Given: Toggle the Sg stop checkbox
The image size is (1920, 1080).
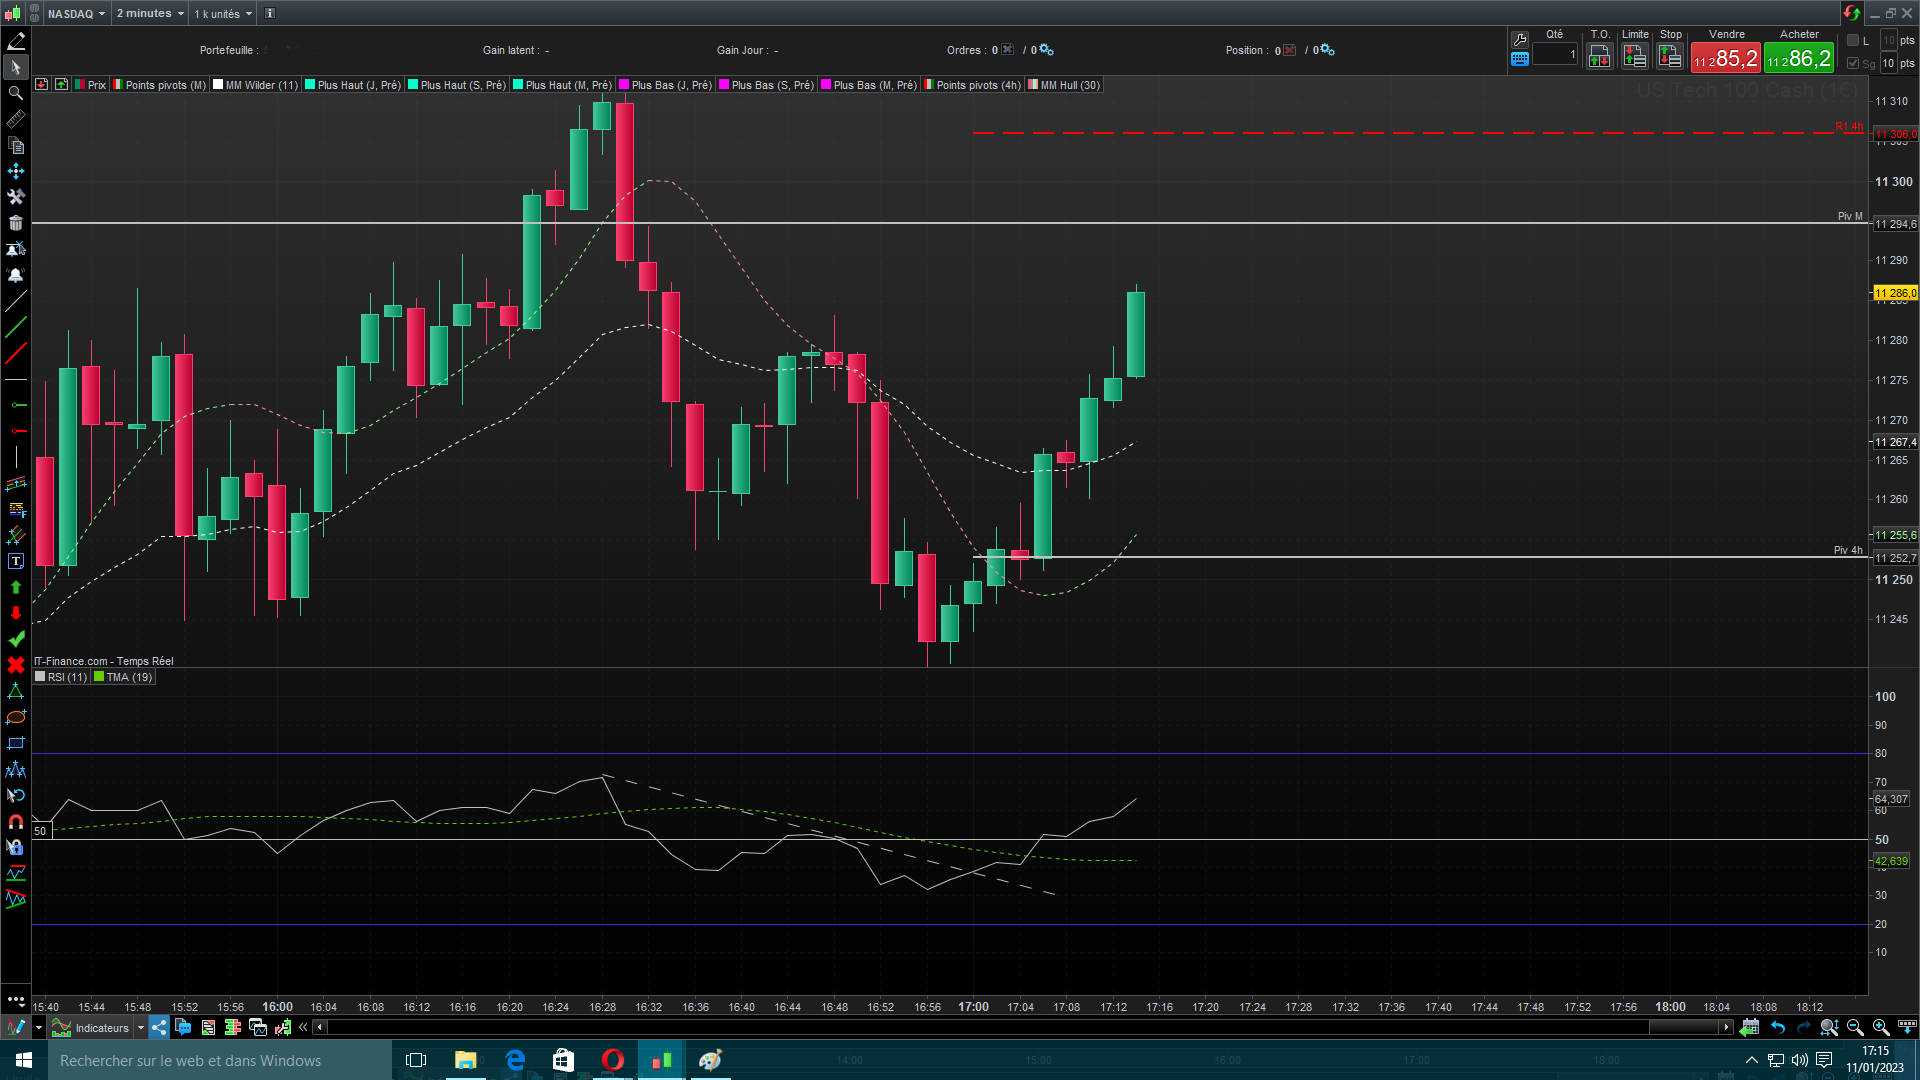Looking at the screenshot, I should tap(1853, 63).
